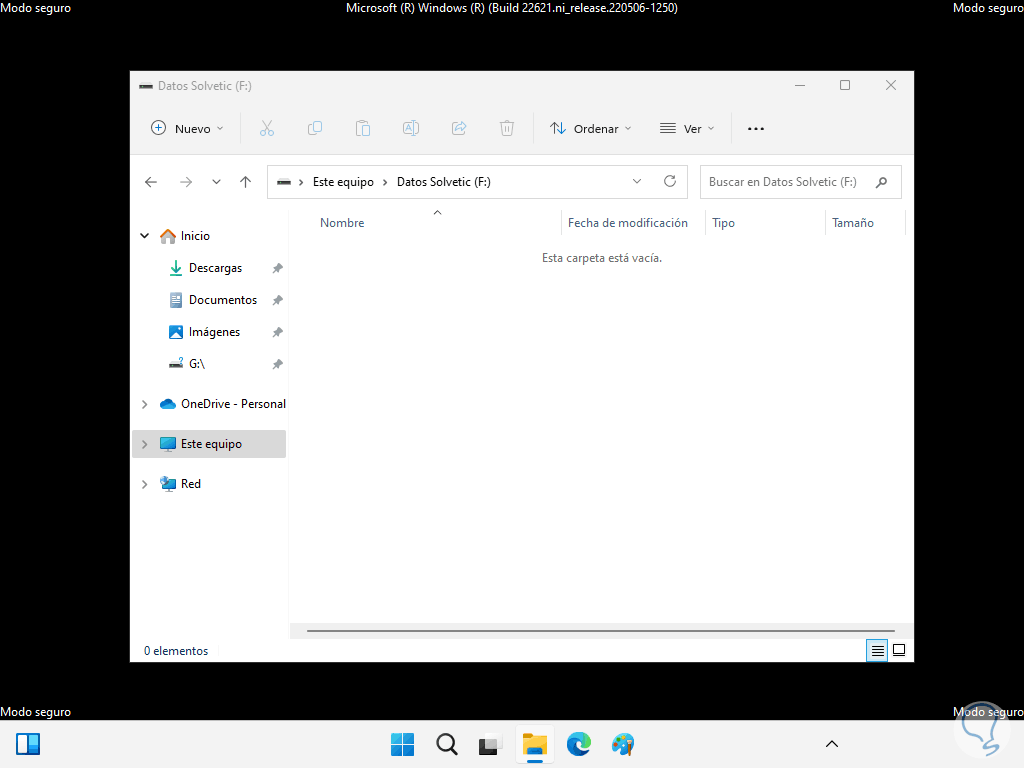Sort by Tamaño column header
The height and width of the screenshot is (768, 1024).
852,223
